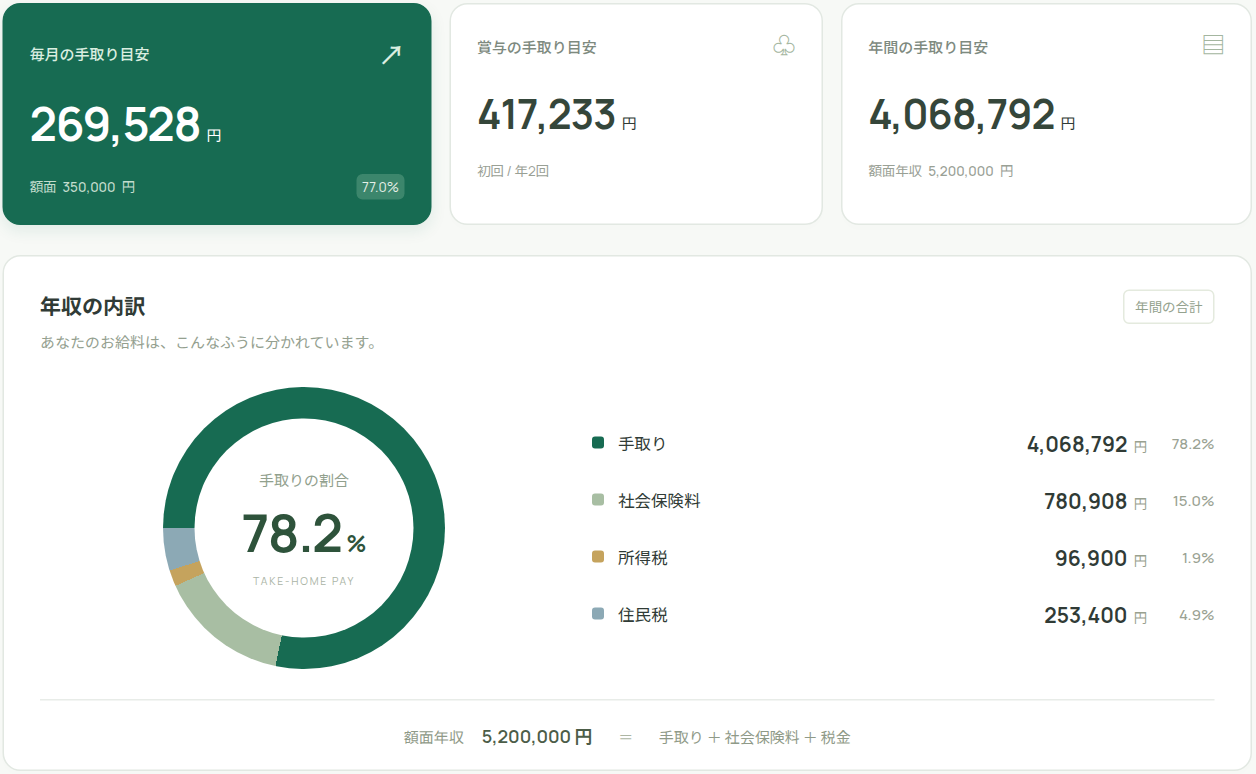Click the 賞与の手取り目安 card title

(537, 47)
